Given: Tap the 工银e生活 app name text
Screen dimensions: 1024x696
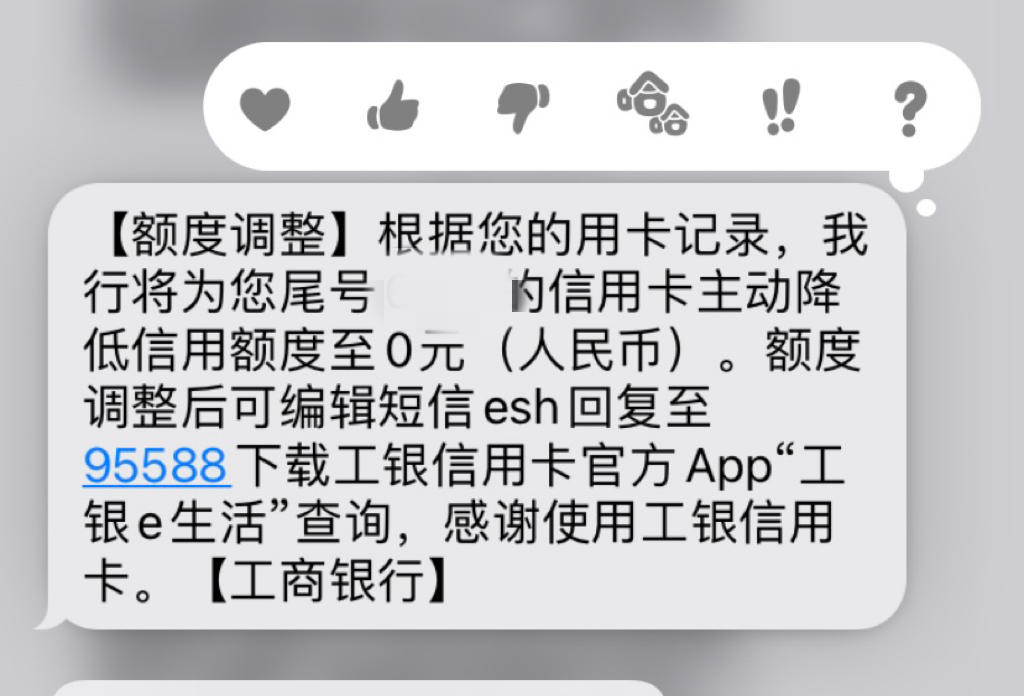Looking at the screenshot, I should click(174, 522).
